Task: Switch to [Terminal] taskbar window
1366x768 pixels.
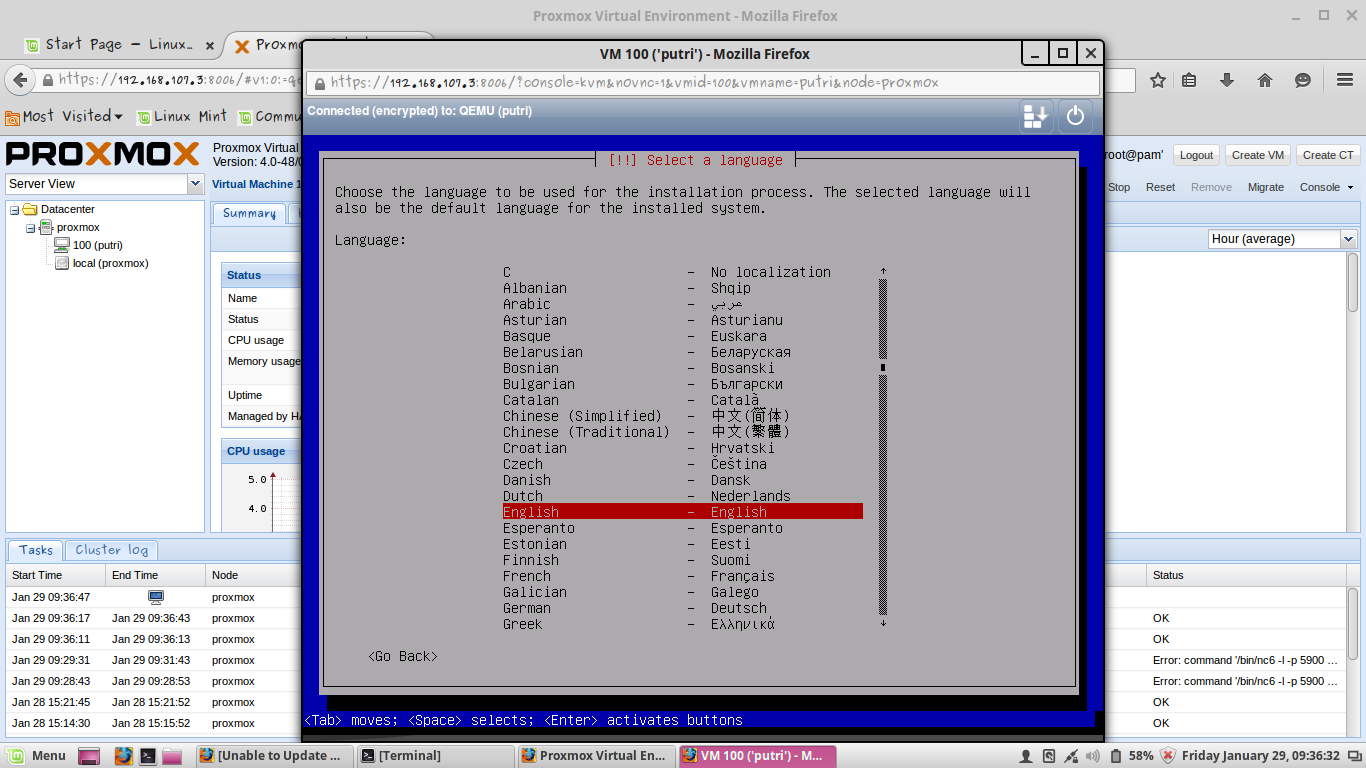Action: [x=436, y=756]
